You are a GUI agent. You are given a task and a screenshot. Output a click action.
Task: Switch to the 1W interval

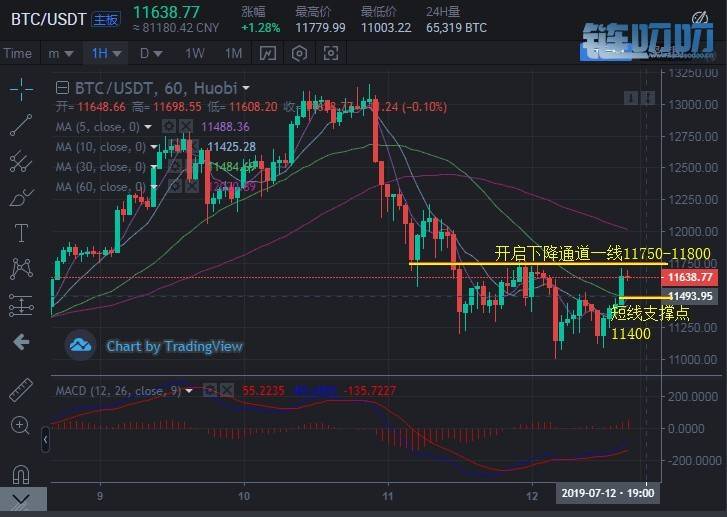(195, 54)
